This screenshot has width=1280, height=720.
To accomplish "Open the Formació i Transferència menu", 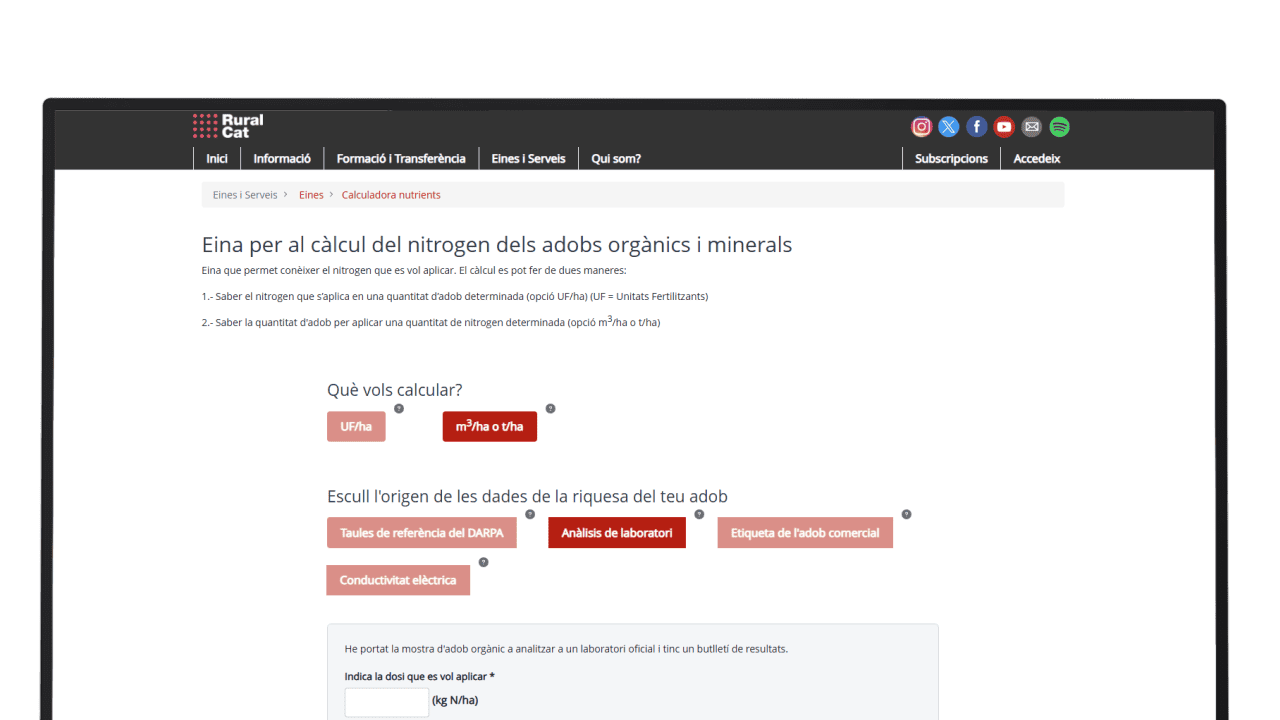I will tap(401, 159).
